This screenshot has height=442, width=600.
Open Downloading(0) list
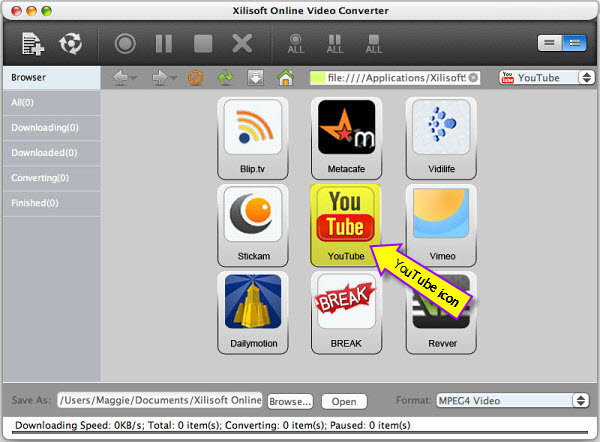tap(52, 128)
